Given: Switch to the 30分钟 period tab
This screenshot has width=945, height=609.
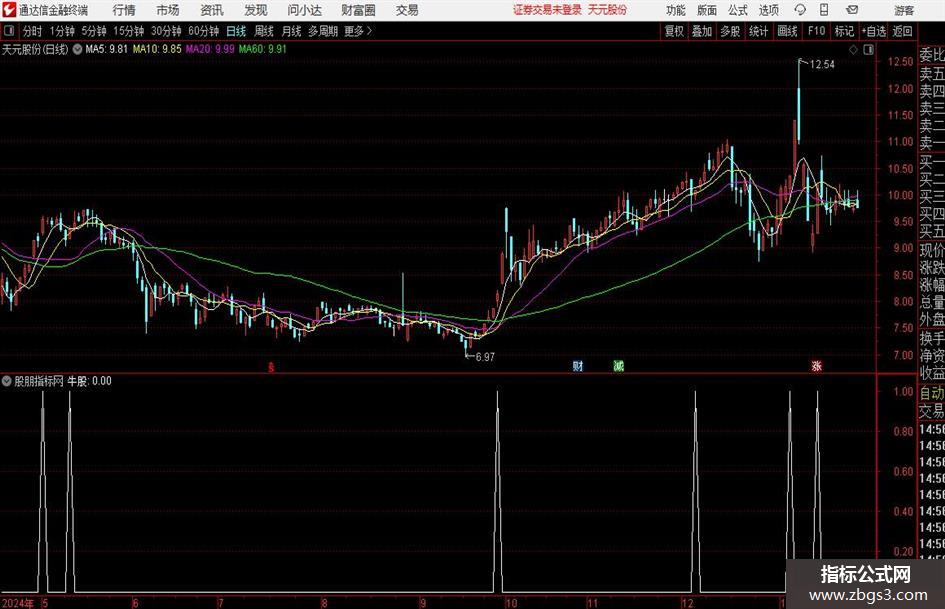Looking at the screenshot, I should pos(166,31).
